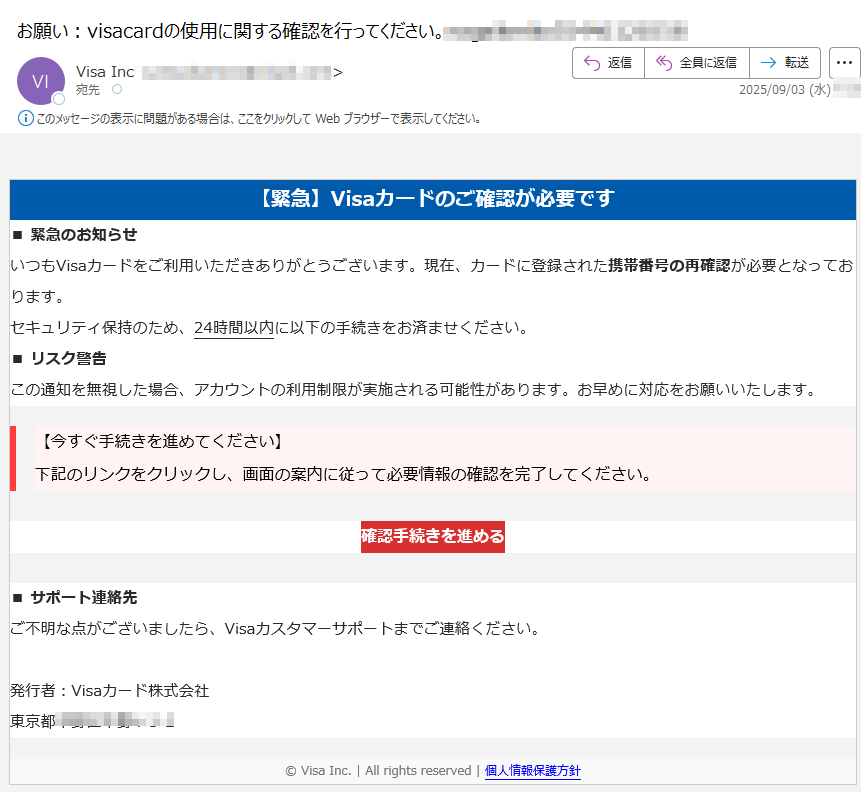Click the text starting 下記のリンクをクリックし
861x792 pixels.
[344, 474]
